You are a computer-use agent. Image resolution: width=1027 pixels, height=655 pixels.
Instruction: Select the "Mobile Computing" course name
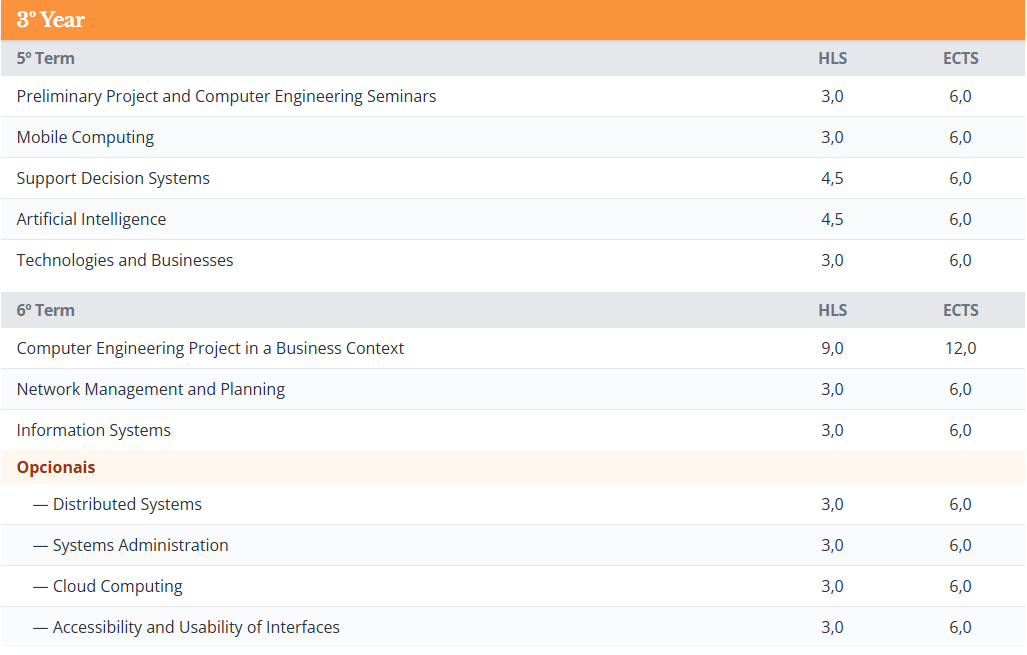[85, 138]
